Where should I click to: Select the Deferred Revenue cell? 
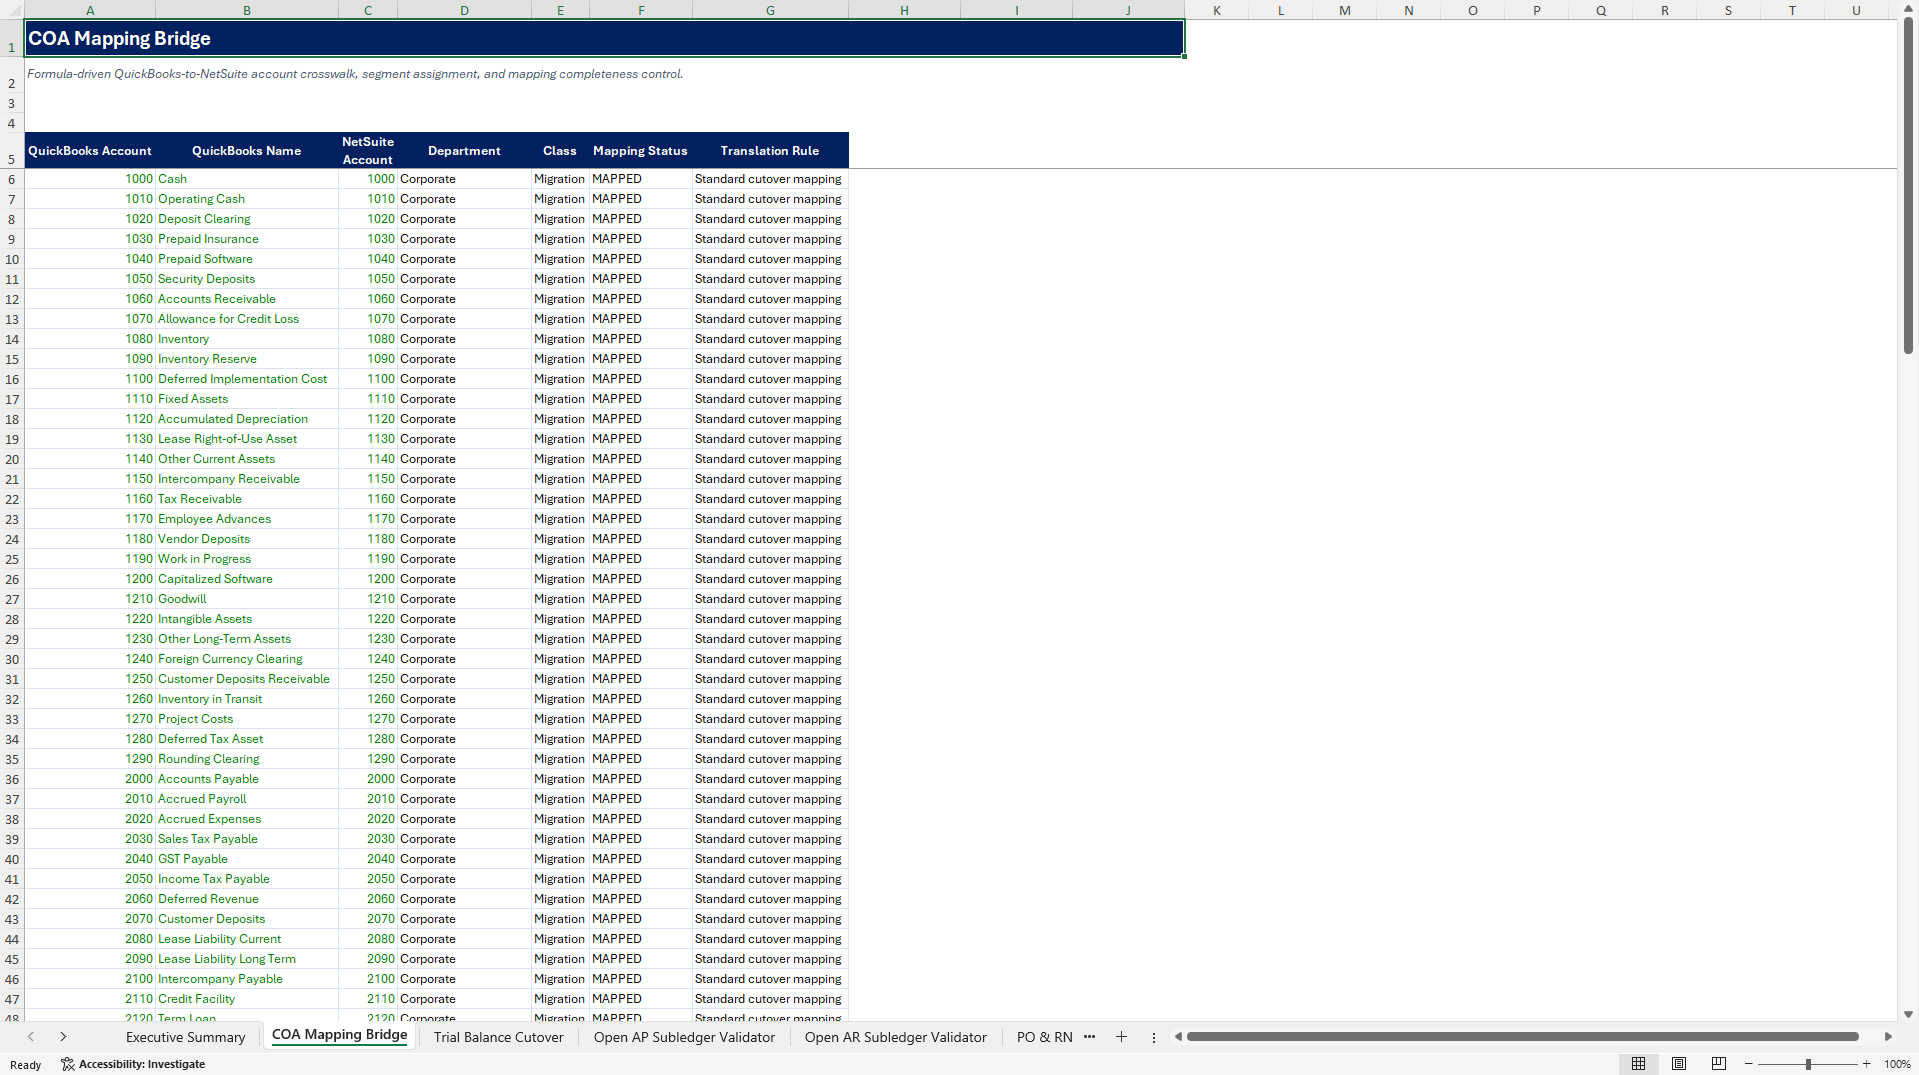pyautogui.click(x=246, y=899)
